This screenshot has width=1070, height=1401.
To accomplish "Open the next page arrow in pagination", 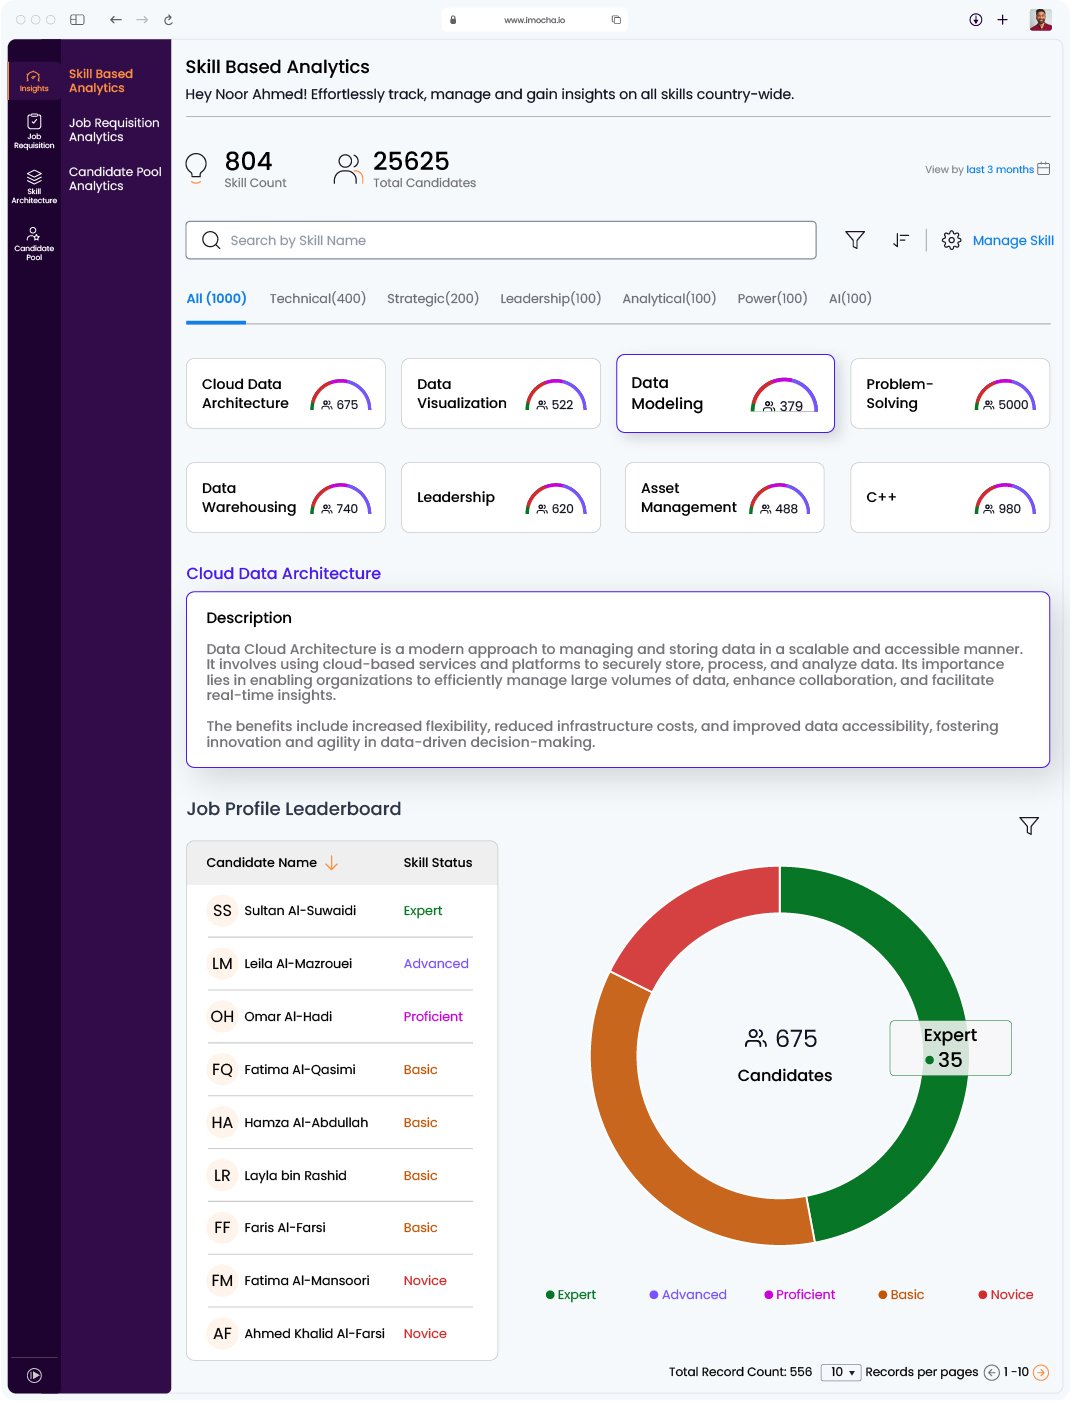I will coord(1042,1372).
